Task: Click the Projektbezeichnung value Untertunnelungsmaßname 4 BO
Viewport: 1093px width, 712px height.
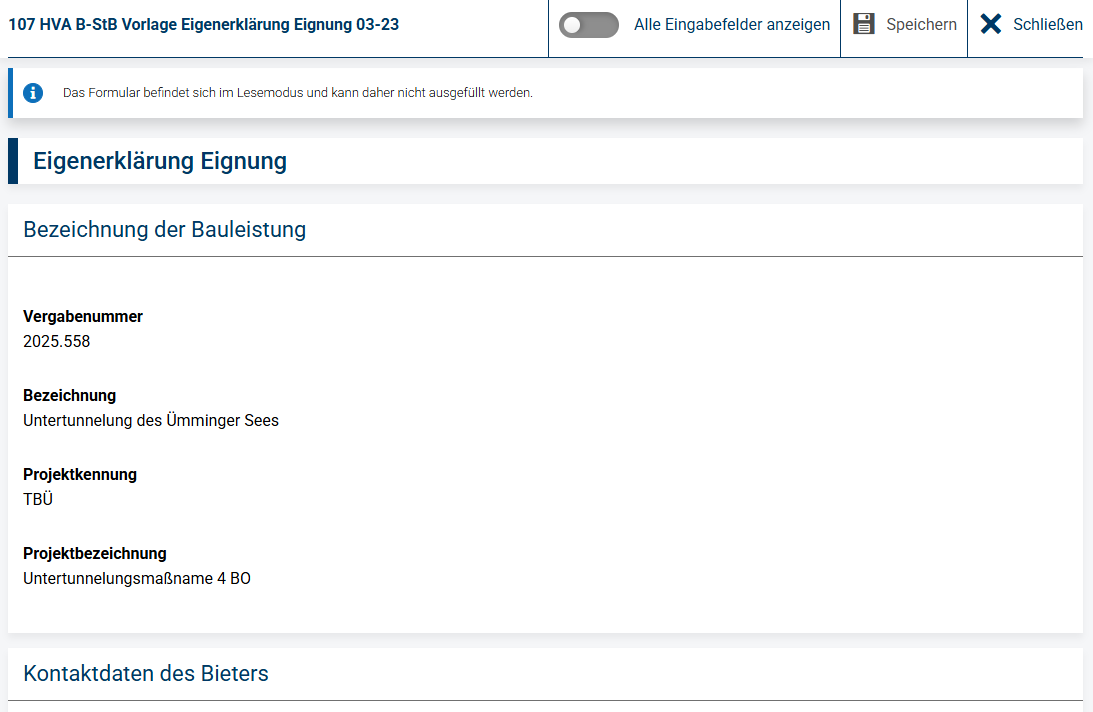Action: tap(137, 579)
